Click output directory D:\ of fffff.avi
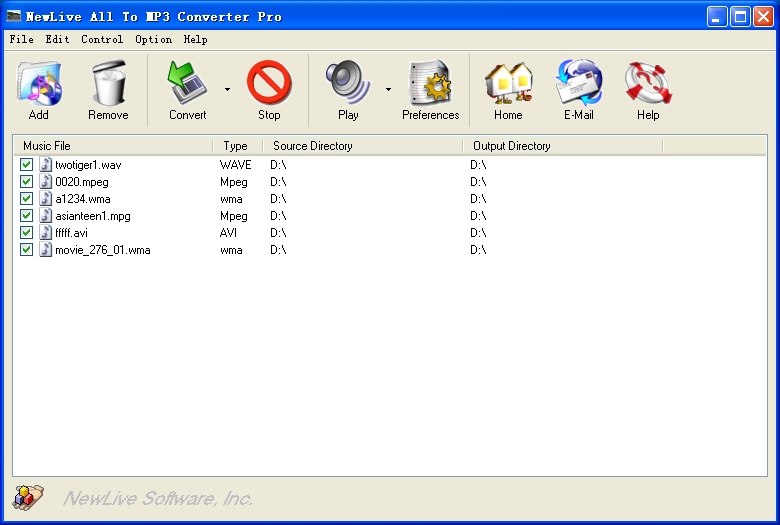This screenshot has width=780, height=525. 478,232
